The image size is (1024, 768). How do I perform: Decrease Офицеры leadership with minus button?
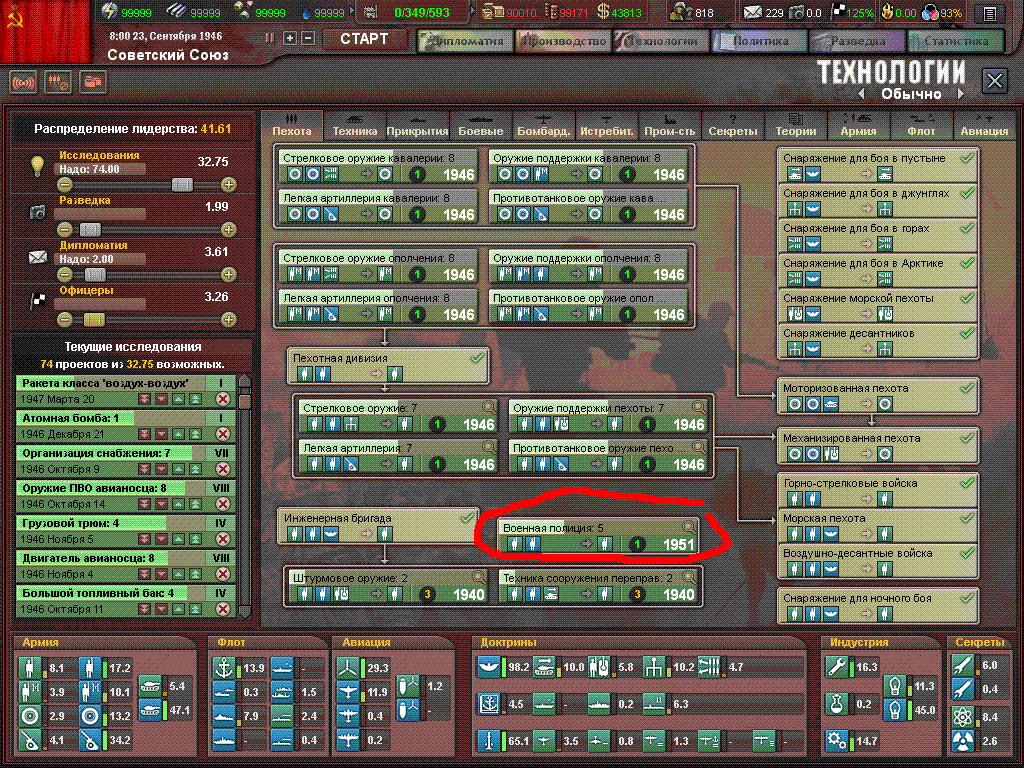point(65,319)
